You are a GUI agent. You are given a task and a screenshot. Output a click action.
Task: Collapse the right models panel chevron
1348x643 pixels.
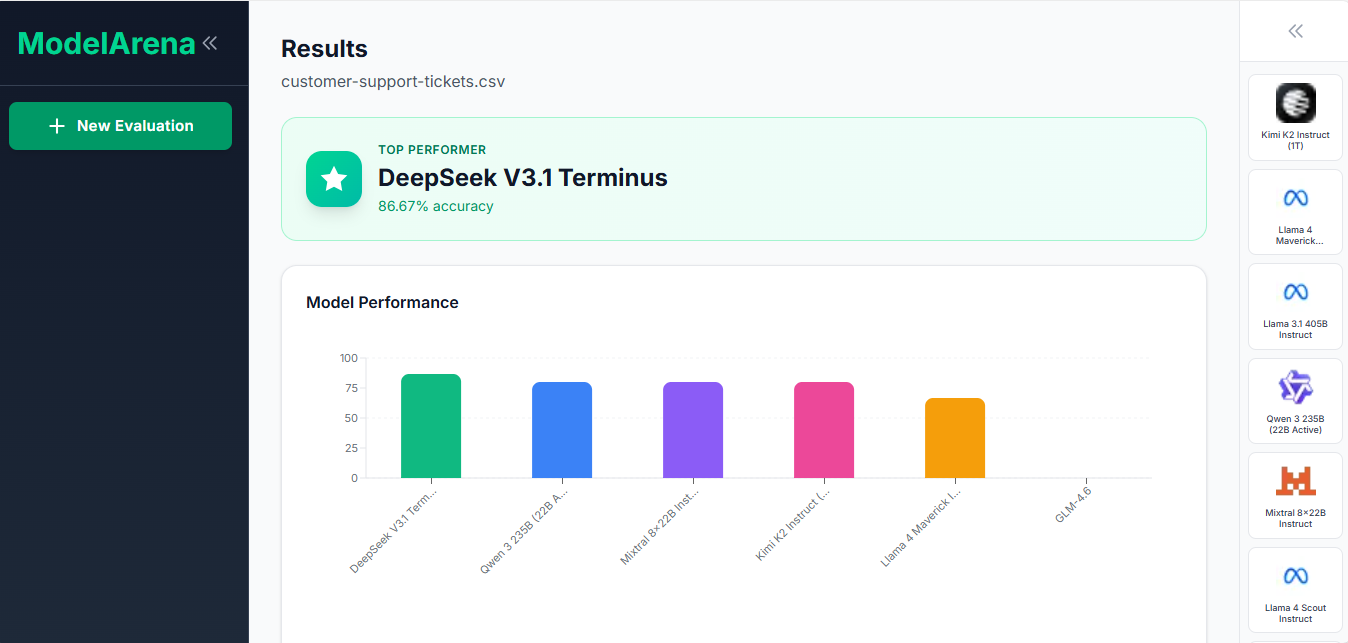(x=1295, y=31)
